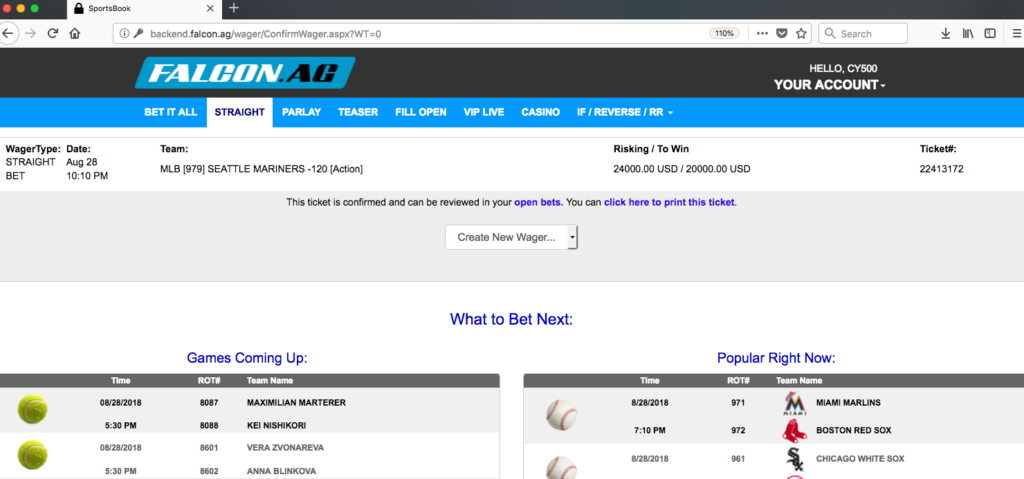Image resolution: width=1024 pixels, height=479 pixels.
Task: Open the library bookshelf icon
Action: [968, 33]
